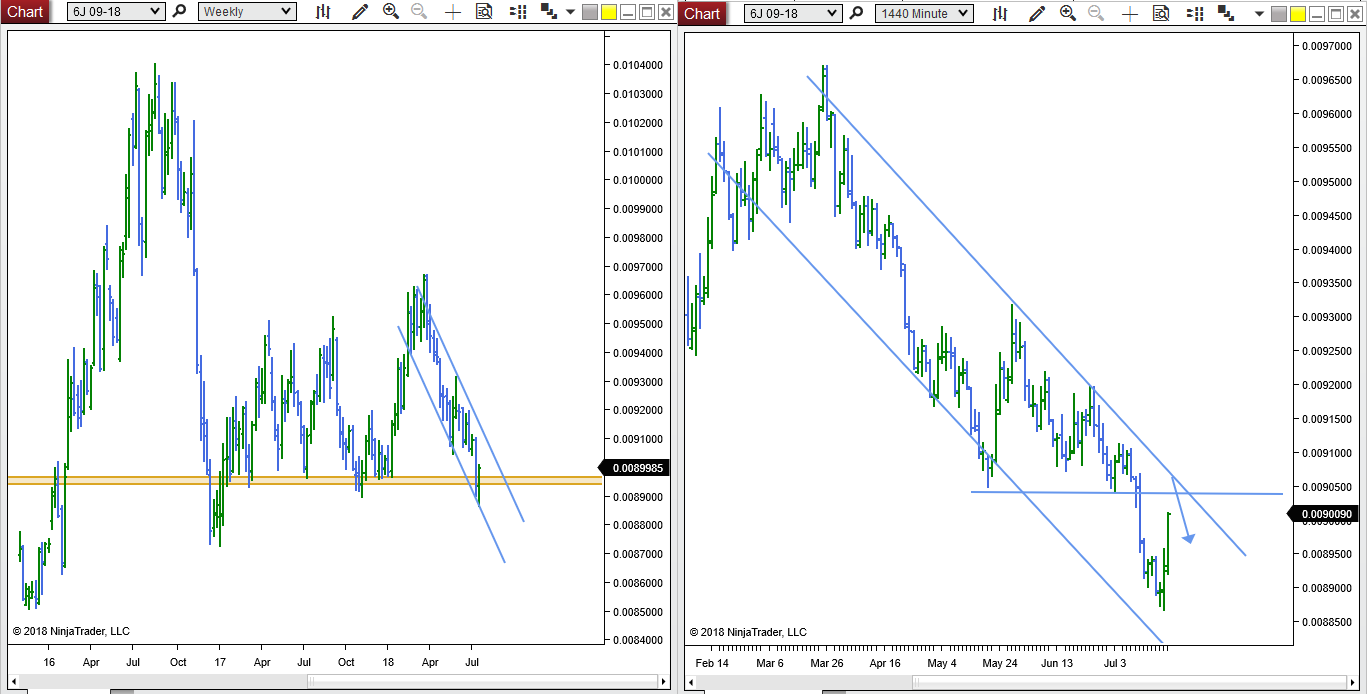Image resolution: width=1367 pixels, height=694 pixels.
Task: Open the 6J 09-18 instrument dropdown in right chart
Action: point(793,12)
